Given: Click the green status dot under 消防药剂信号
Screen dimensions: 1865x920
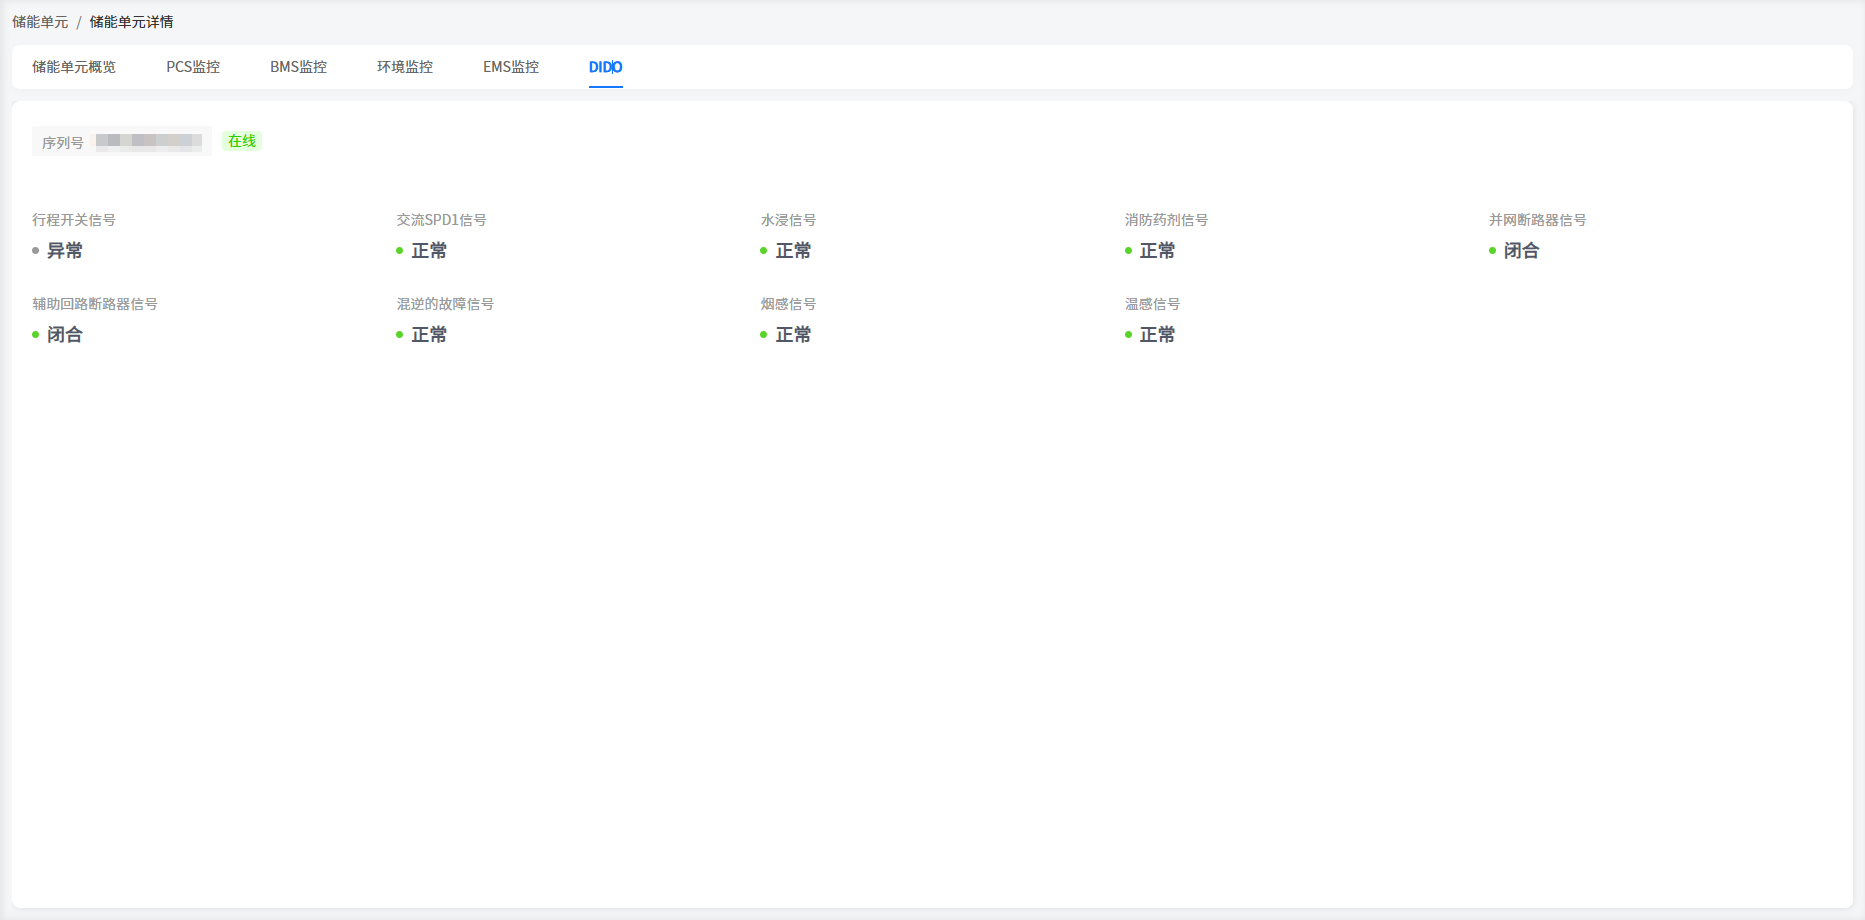Looking at the screenshot, I should [x=1129, y=251].
